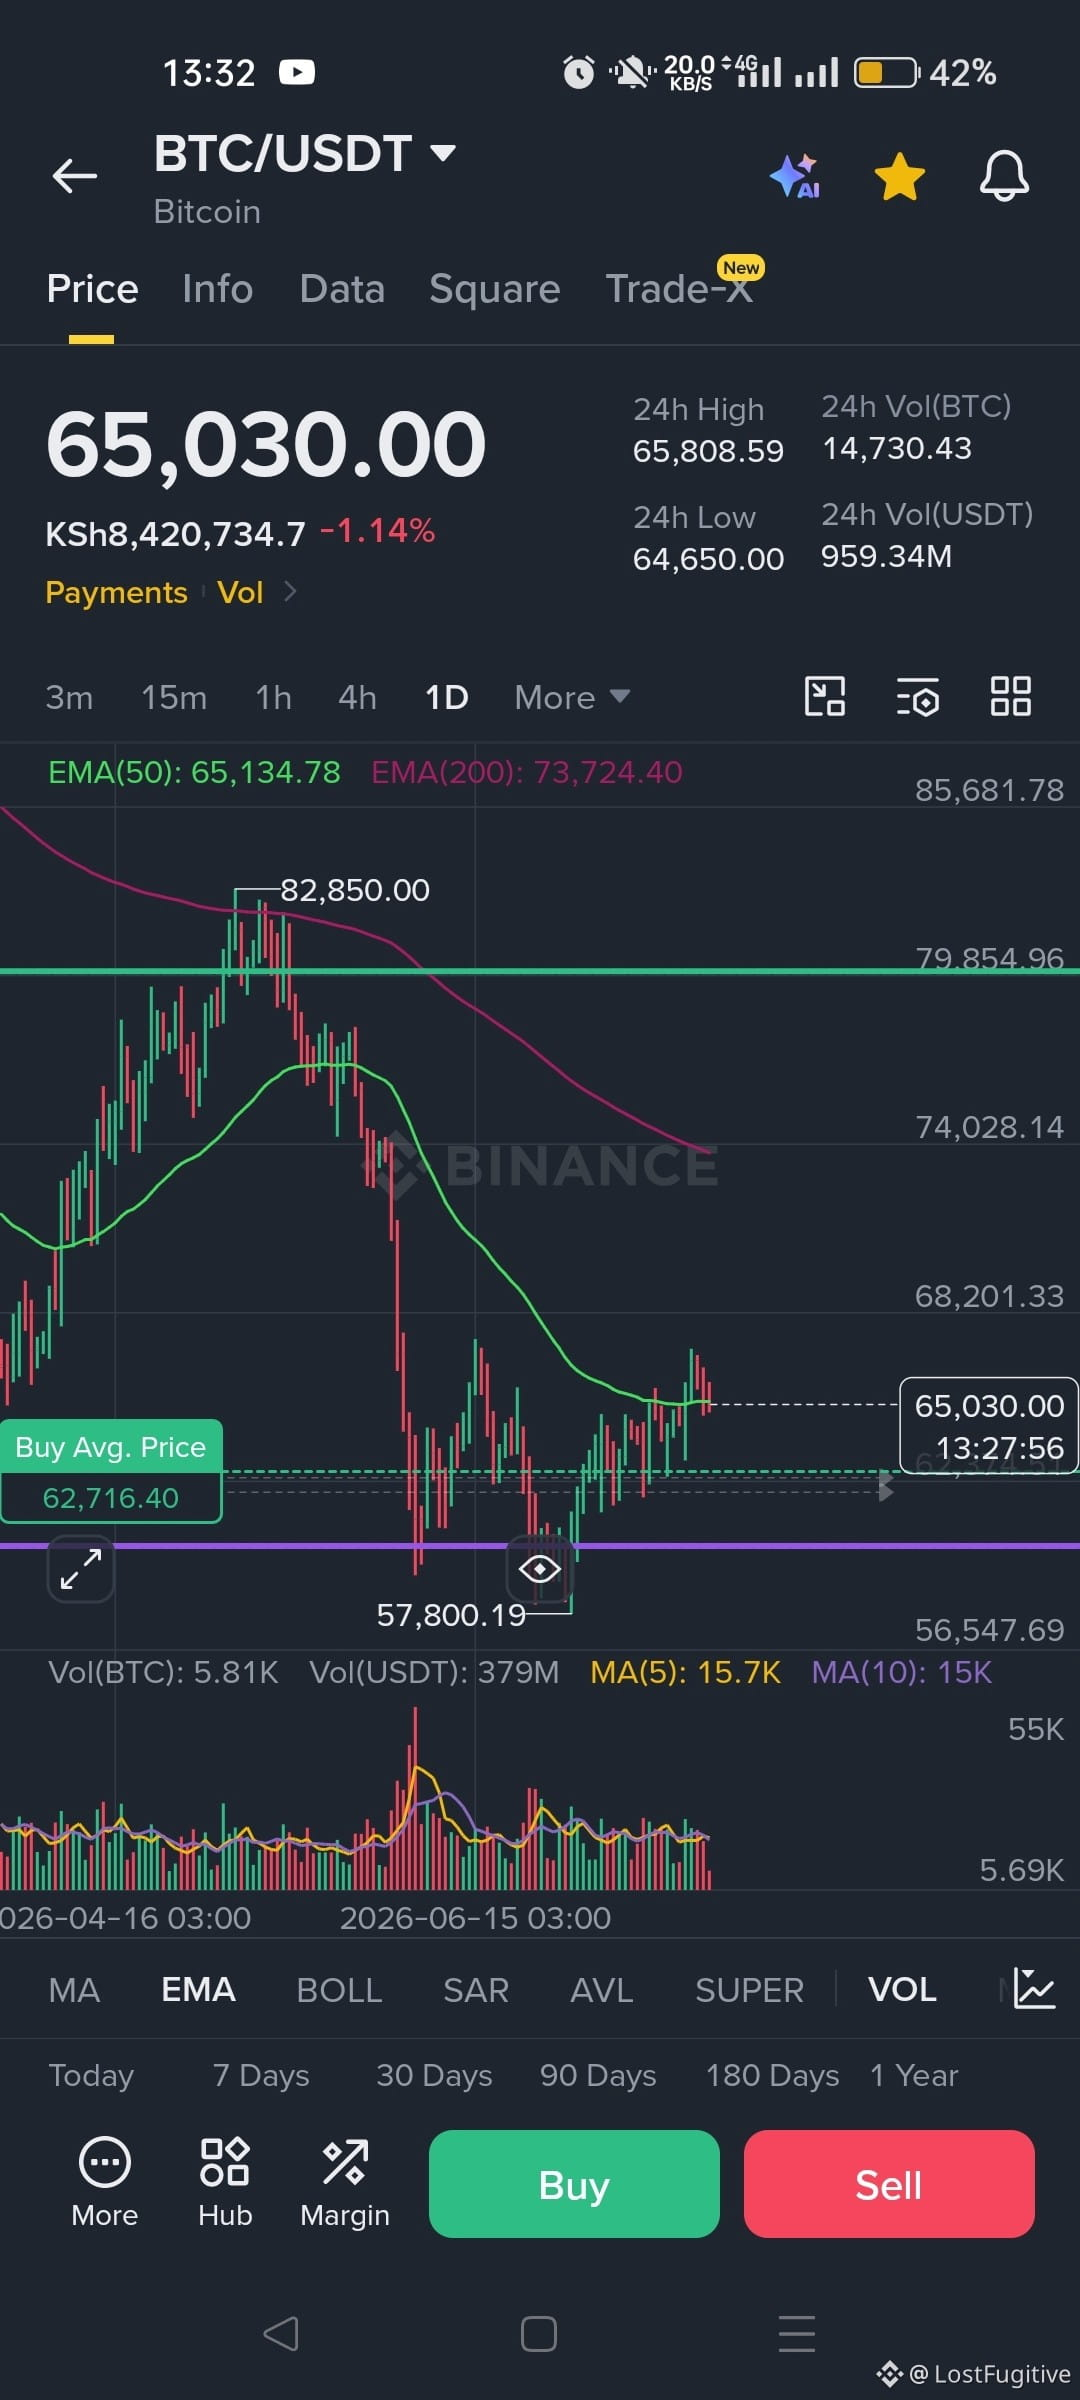
Task: Select the 1 Year range
Action: pos(914,2076)
